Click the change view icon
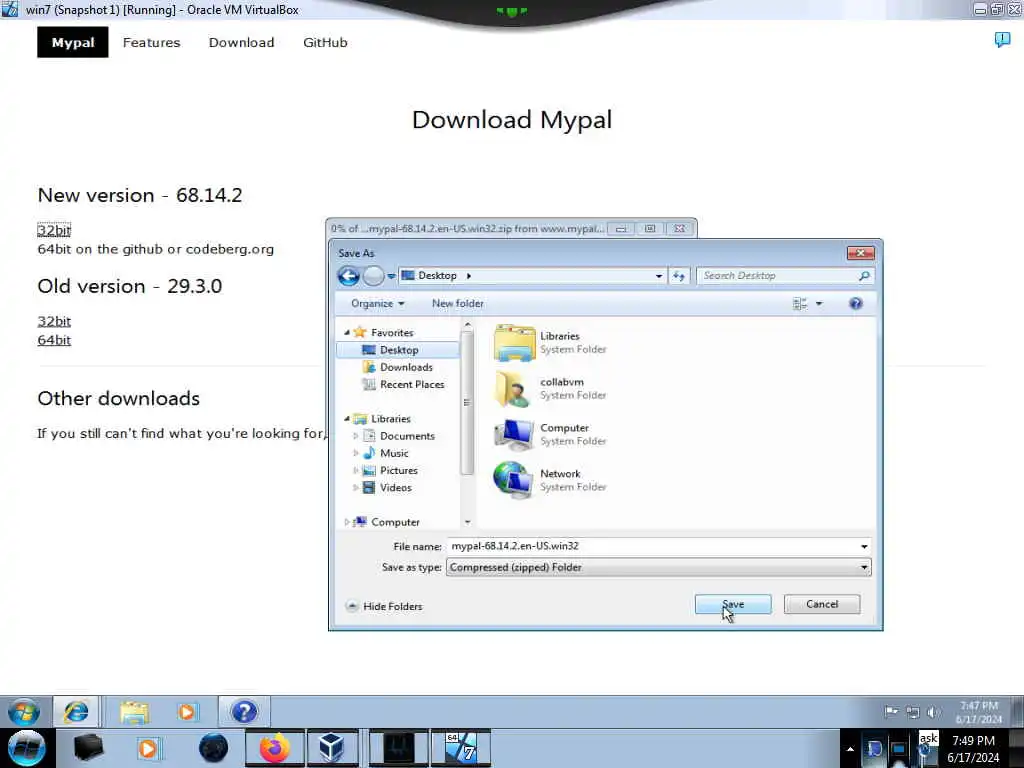 800,304
